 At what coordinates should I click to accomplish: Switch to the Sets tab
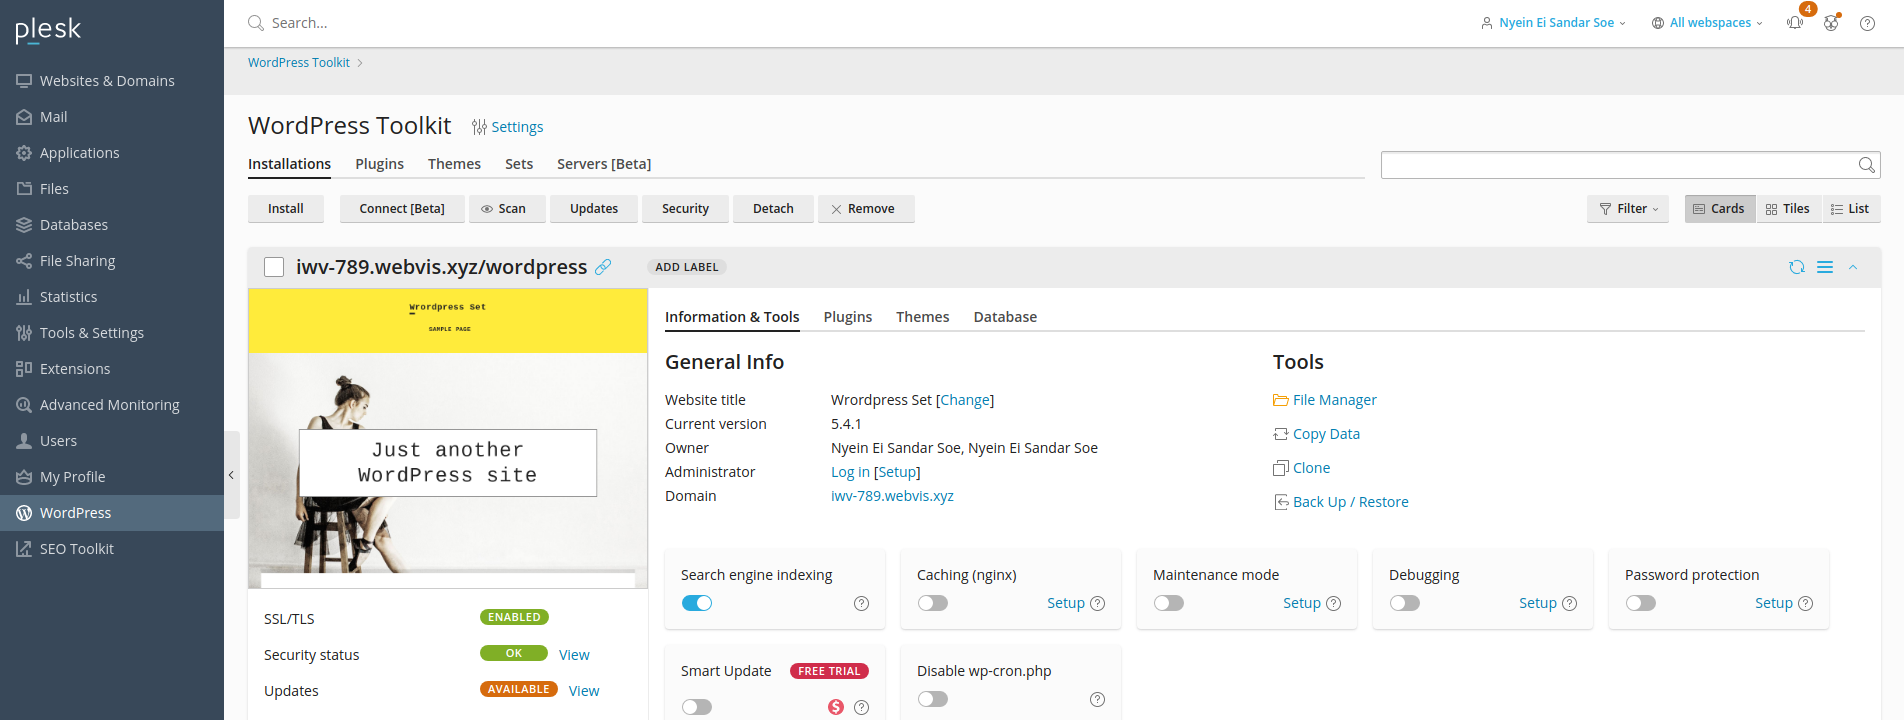[x=519, y=164]
